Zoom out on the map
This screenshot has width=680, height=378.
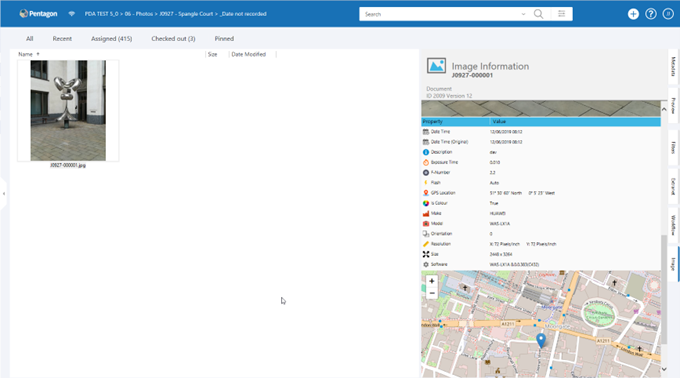(x=432, y=293)
